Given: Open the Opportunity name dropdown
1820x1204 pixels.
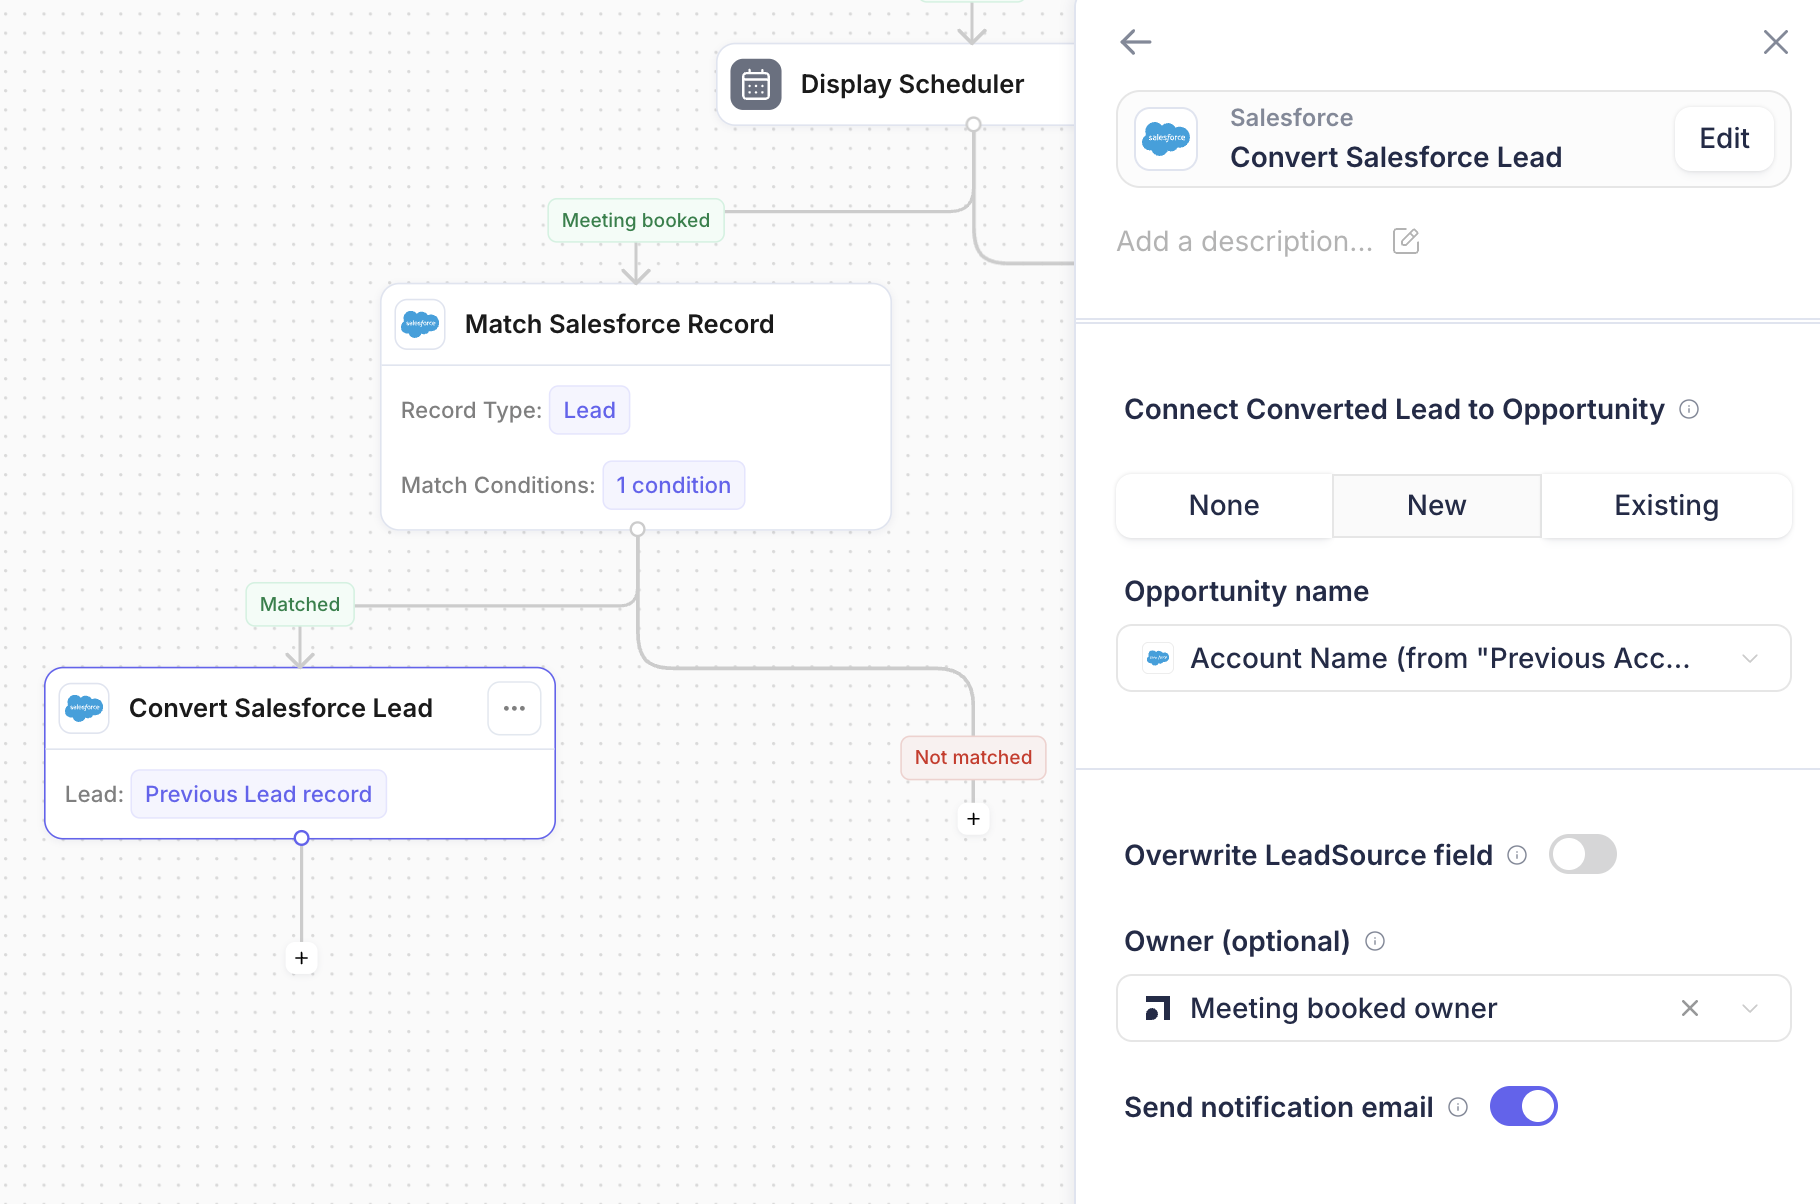Looking at the screenshot, I should coord(1453,658).
